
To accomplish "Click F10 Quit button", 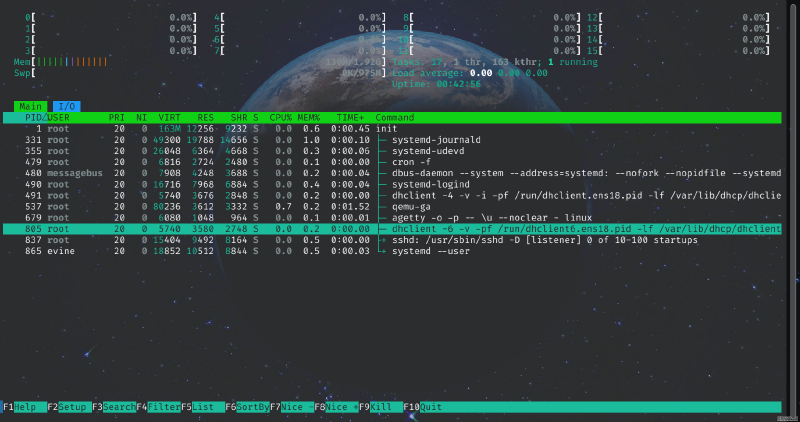I will 423,407.
